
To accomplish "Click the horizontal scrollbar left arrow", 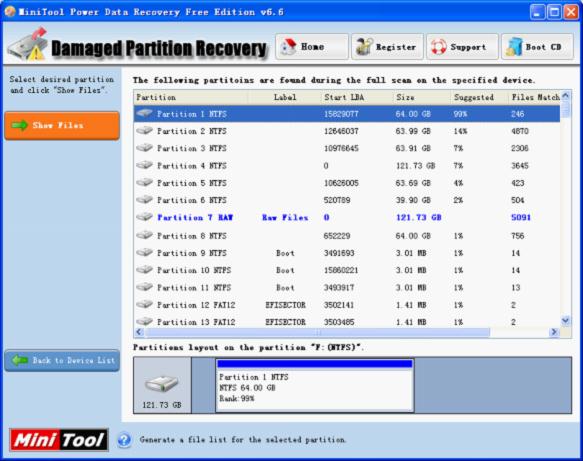I will pos(139,332).
